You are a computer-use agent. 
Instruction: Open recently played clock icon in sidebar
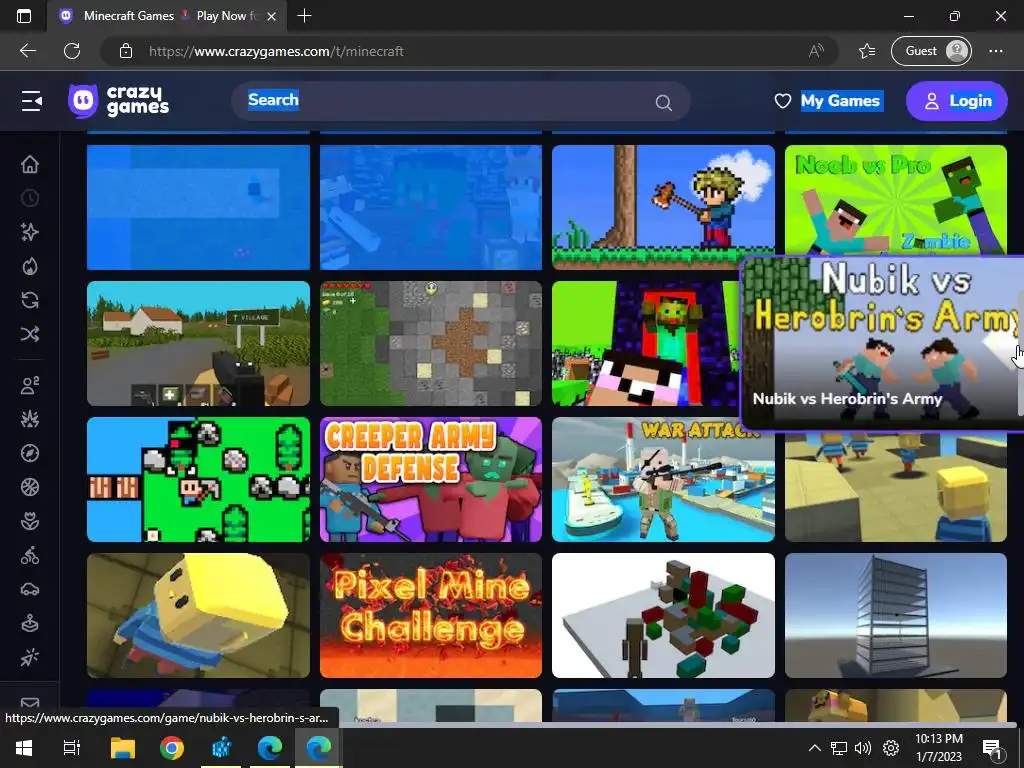30,198
